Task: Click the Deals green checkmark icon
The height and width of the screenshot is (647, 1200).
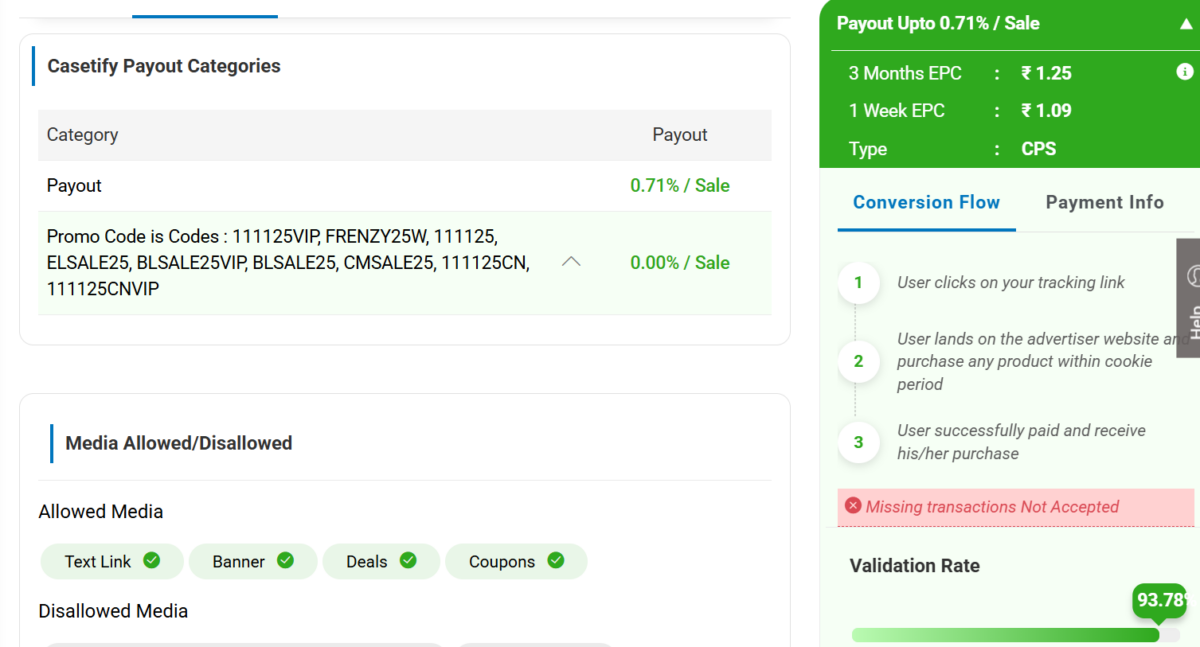Action: (408, 561)
